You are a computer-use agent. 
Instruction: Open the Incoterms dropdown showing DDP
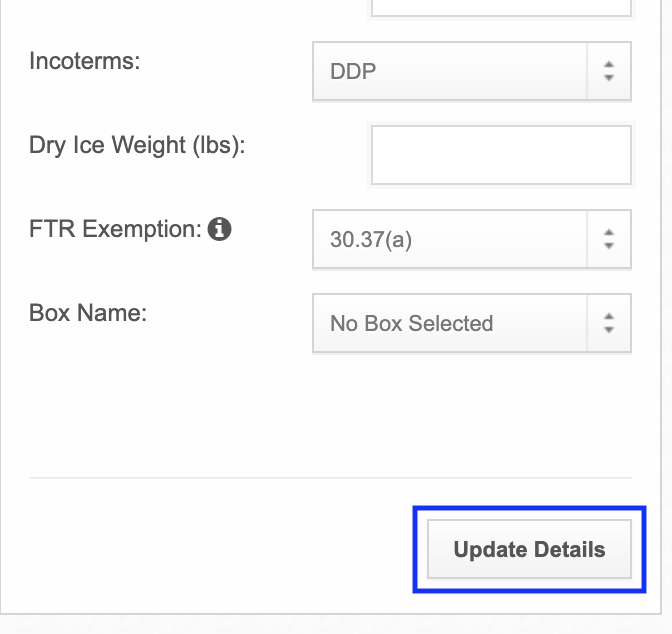[x=472, y=71]
